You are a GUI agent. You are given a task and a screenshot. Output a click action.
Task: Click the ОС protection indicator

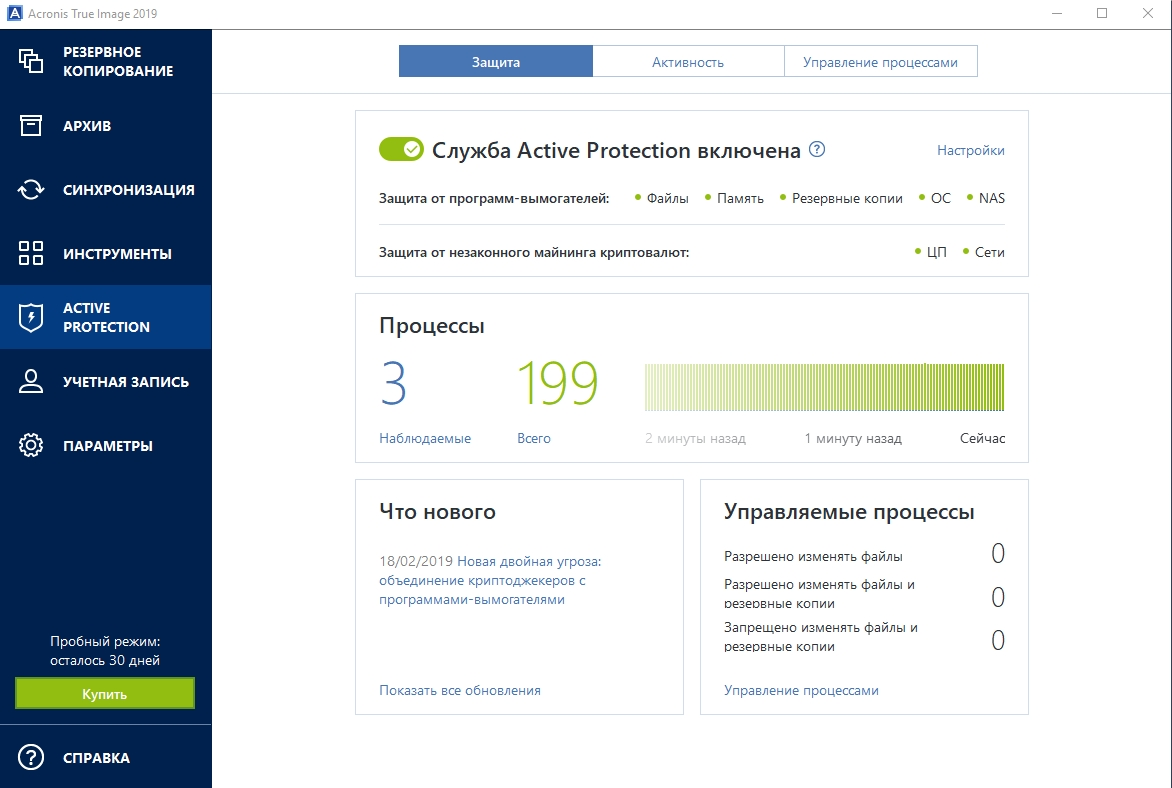pyautogui.click(x=934, y=198)
